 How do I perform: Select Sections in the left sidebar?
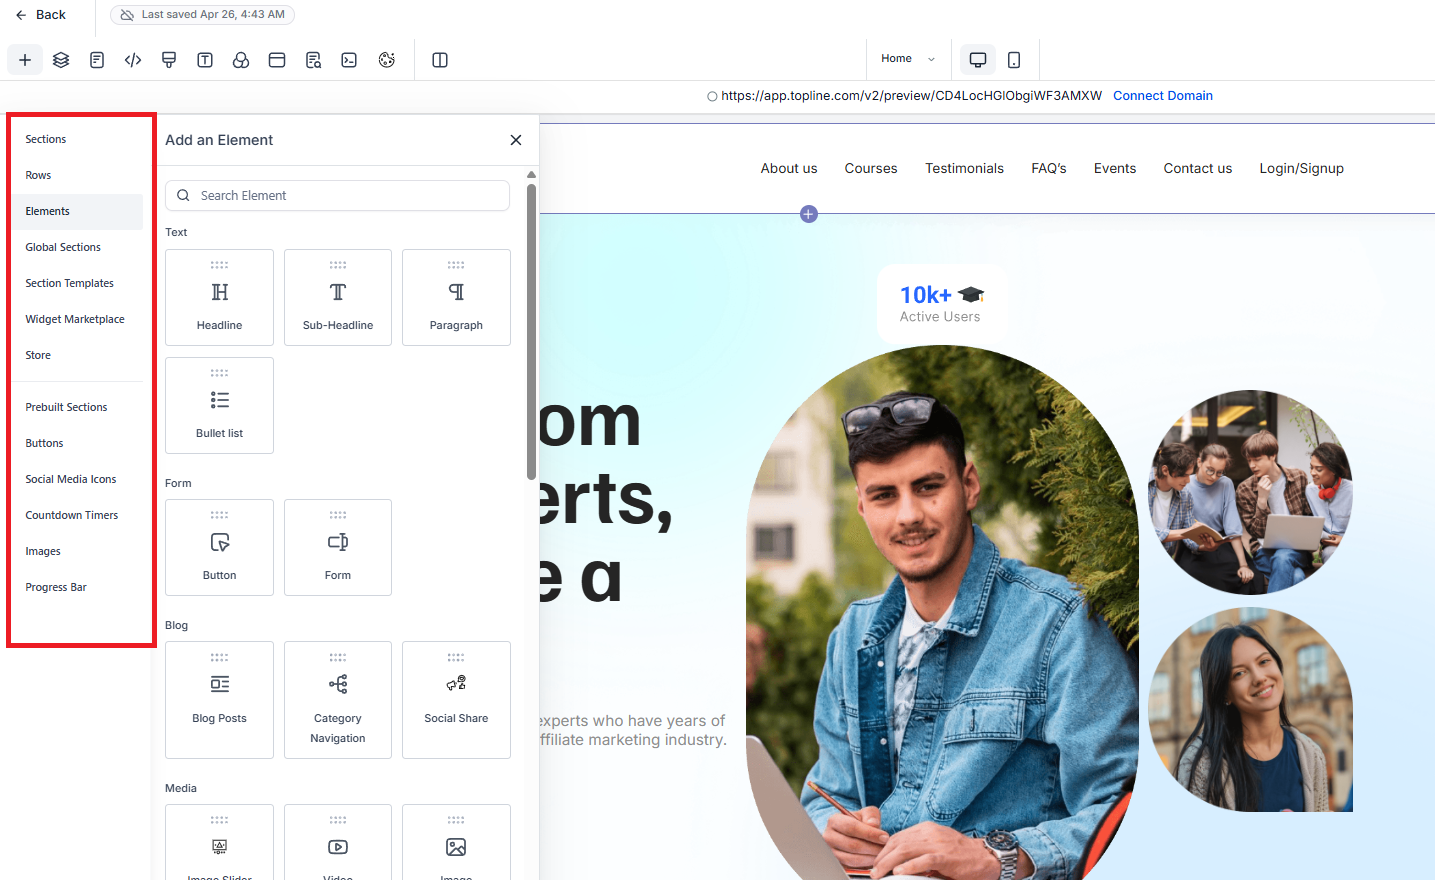point(46,139)
